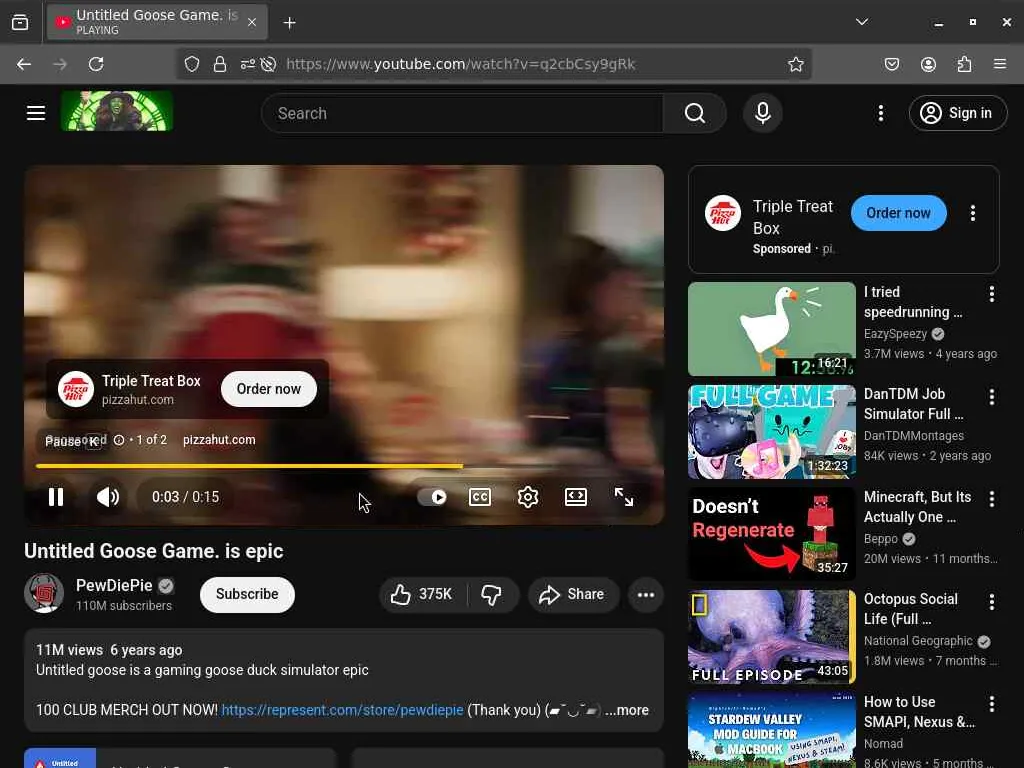List all tabs dropdown arrow

point(862,22)
